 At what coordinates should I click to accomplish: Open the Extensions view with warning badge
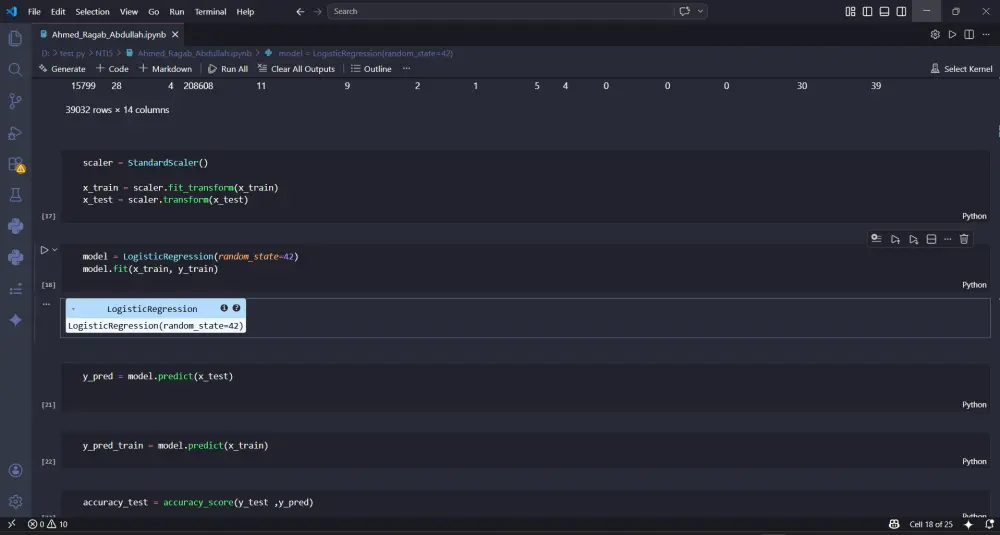pos(15,165)
